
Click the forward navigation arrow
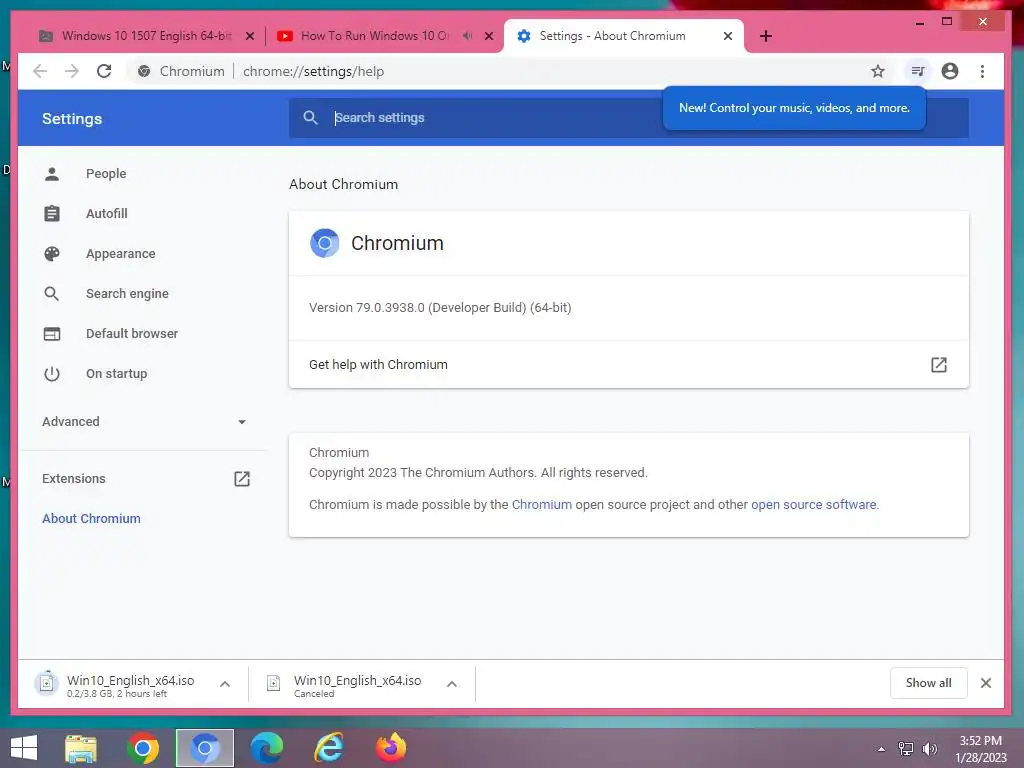click(72, 71)
